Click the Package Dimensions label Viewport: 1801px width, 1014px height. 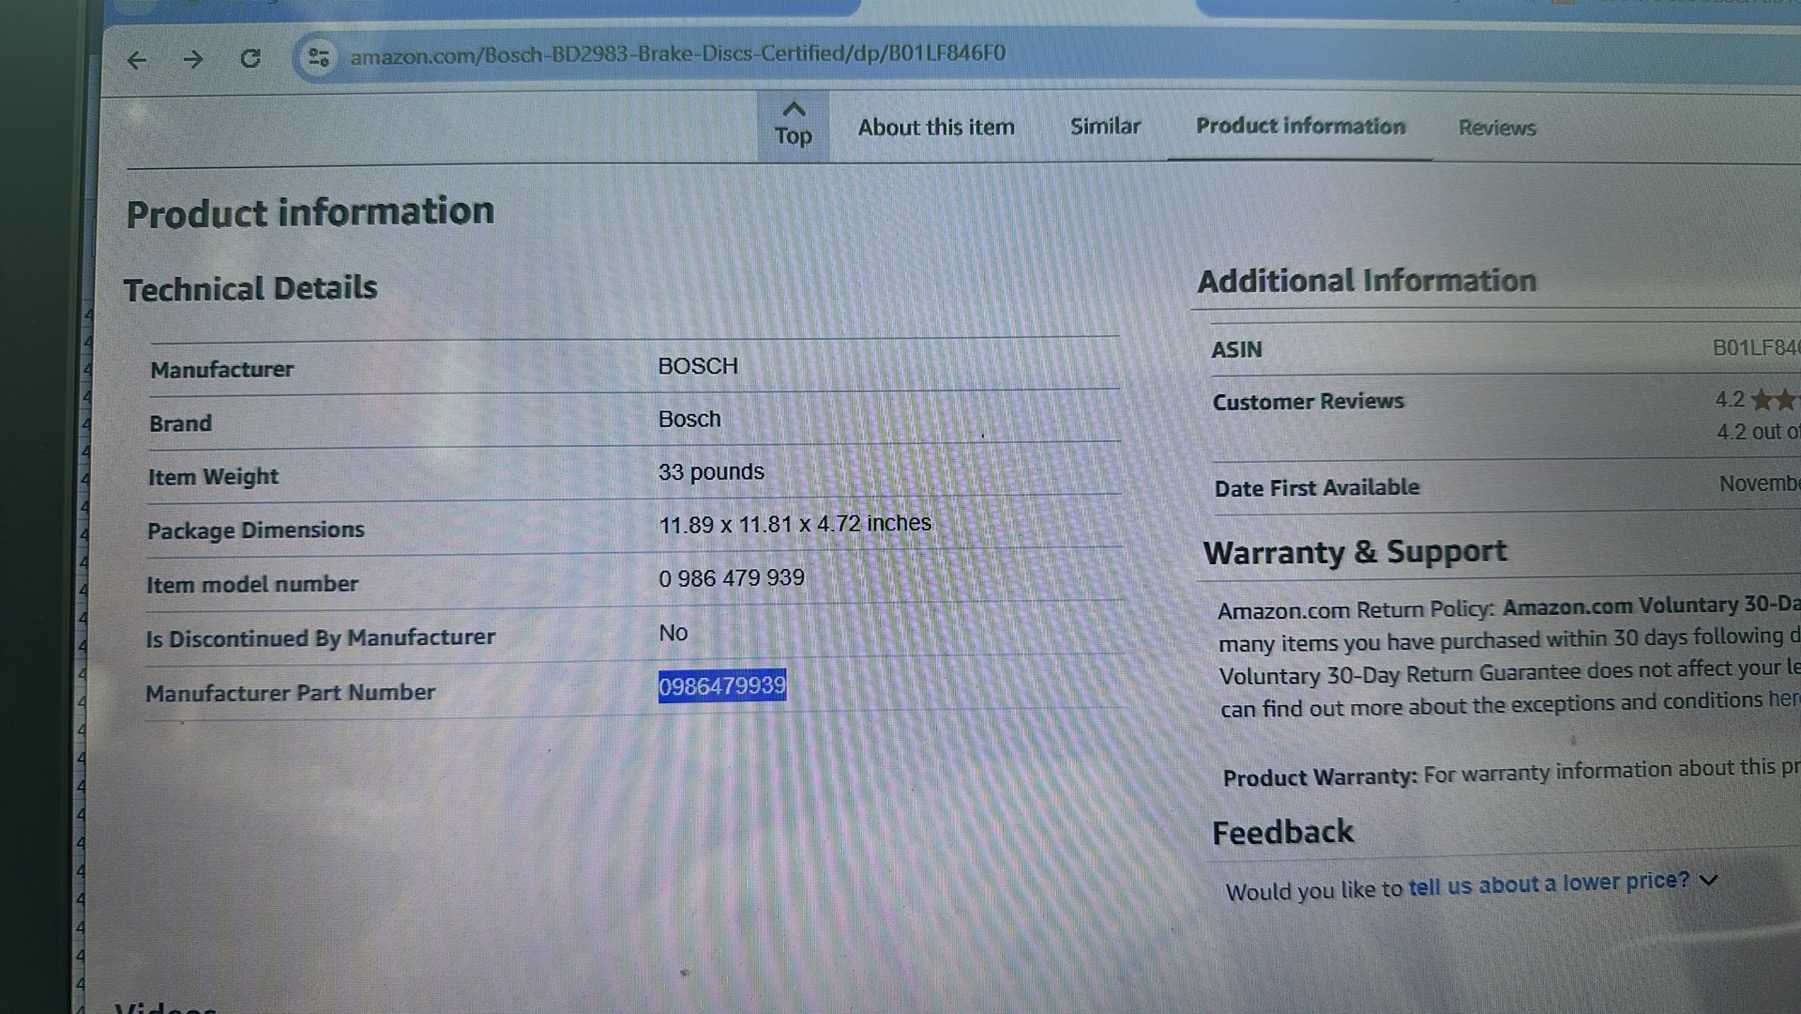tap(256, 530)
